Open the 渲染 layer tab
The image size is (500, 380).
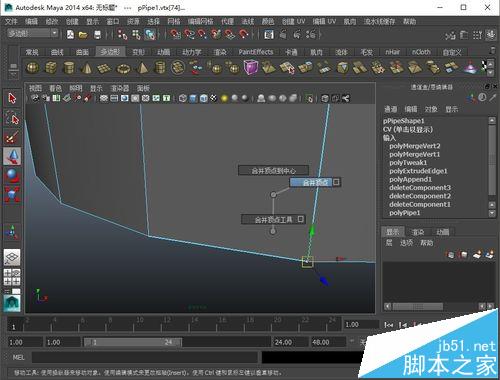tap(418, 232)
